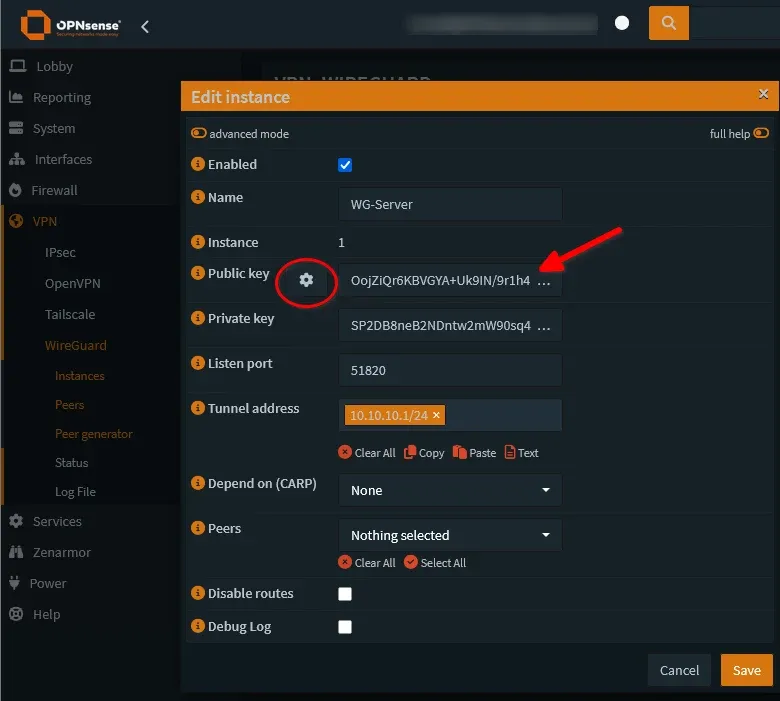Show help info for Enabled field
The height and width of the screenshot is (701, 780).
click(198, 164)
